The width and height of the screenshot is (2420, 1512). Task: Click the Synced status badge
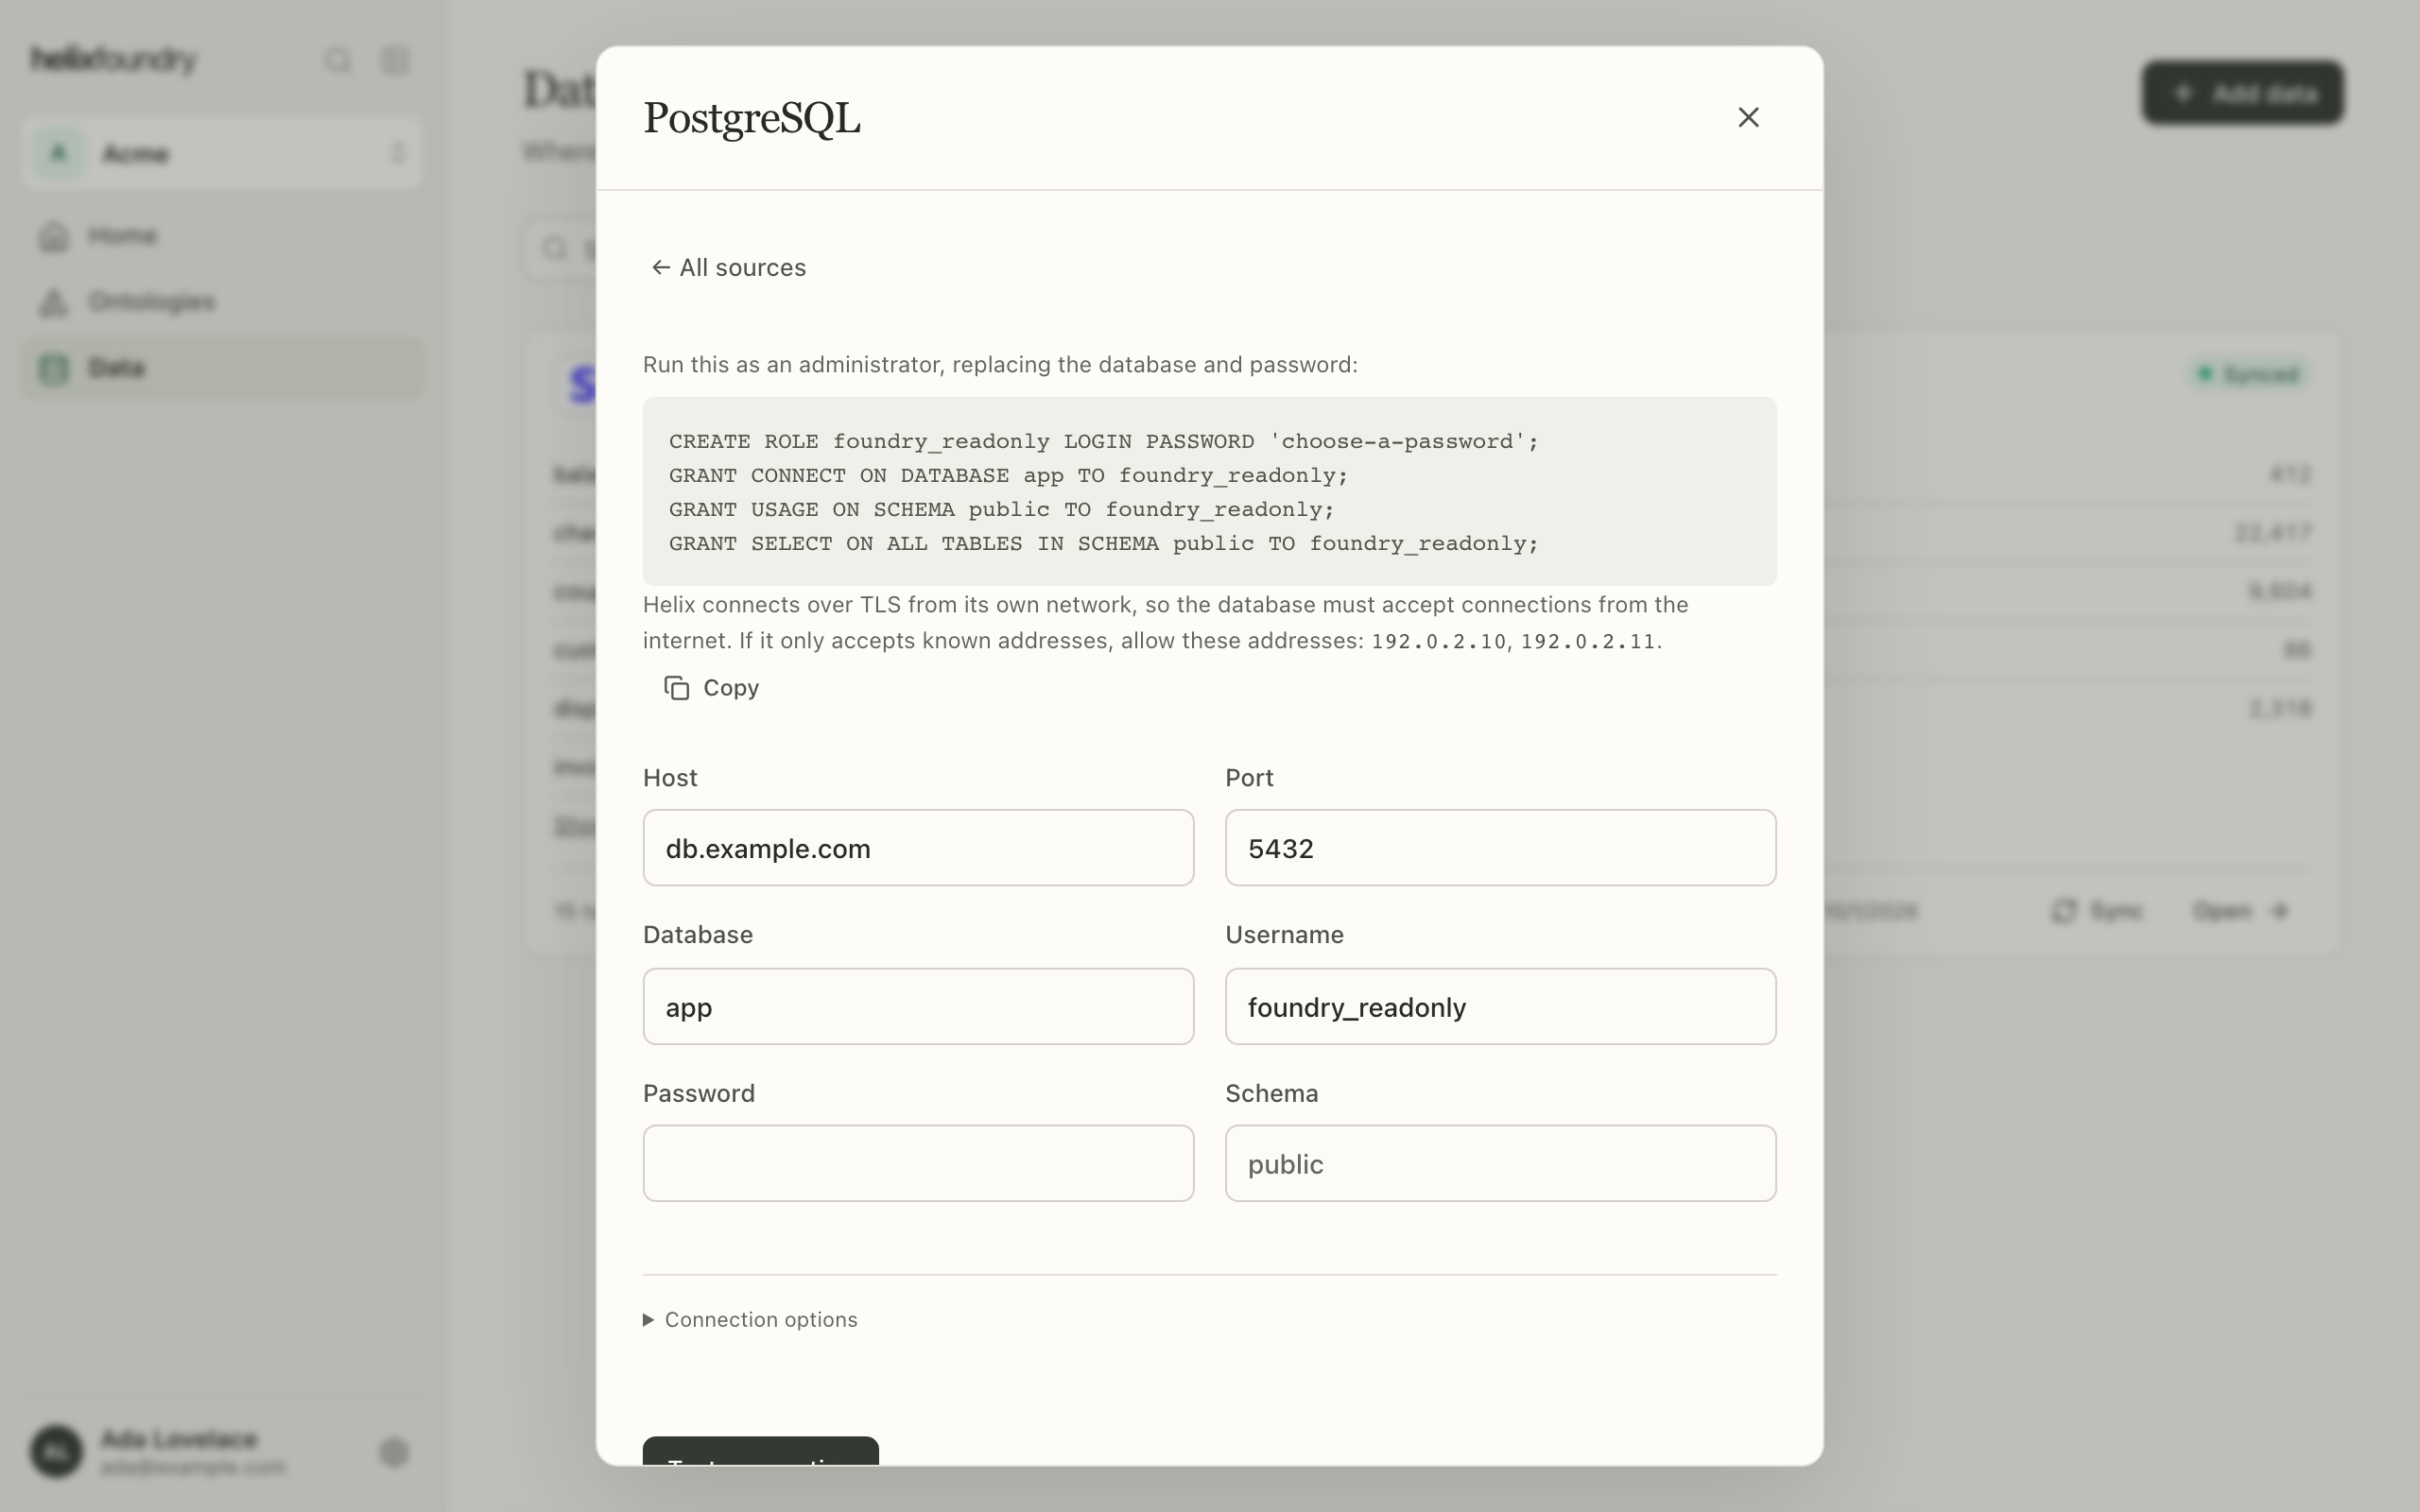coord(2249,374)
